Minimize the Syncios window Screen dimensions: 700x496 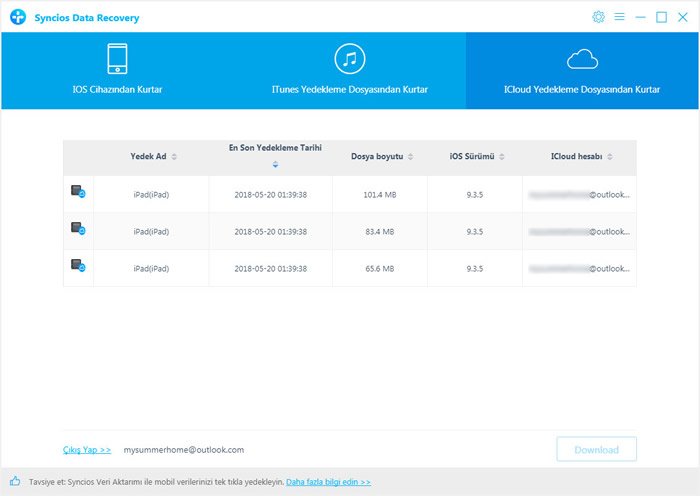(640, 17)
